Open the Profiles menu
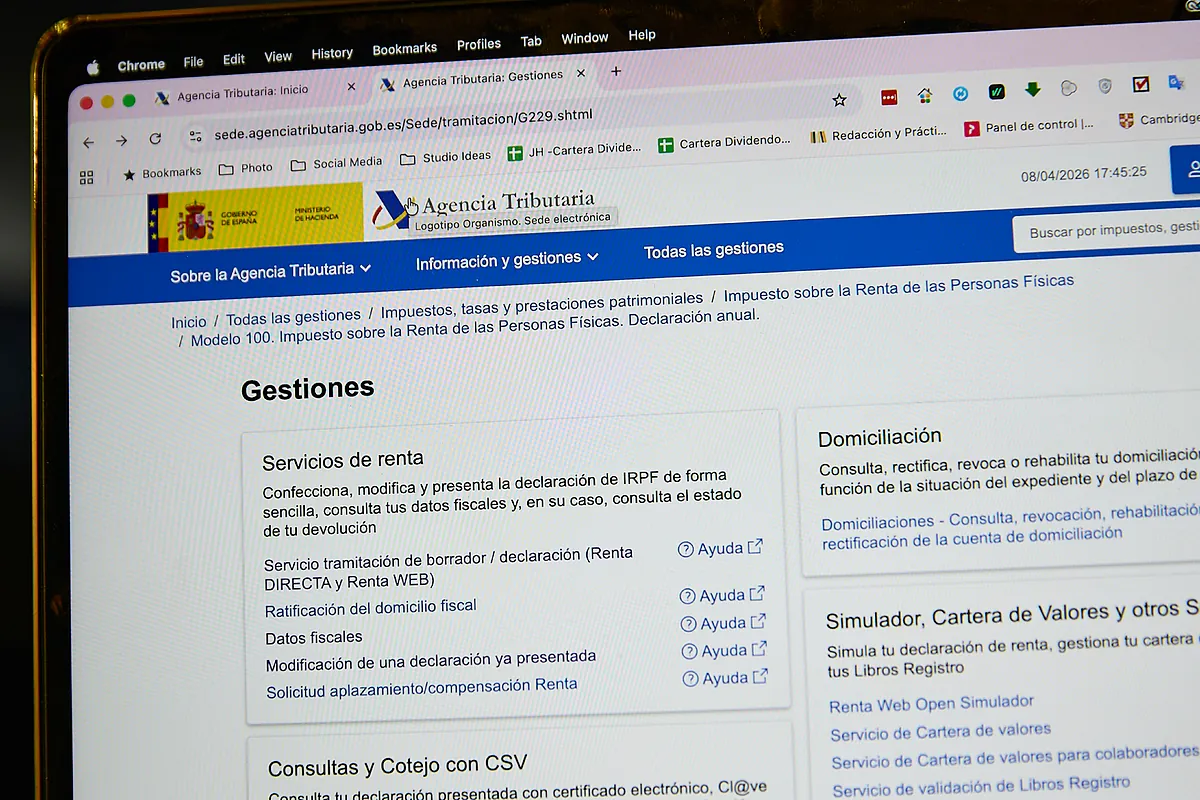1200x800 pixels. 479,45
